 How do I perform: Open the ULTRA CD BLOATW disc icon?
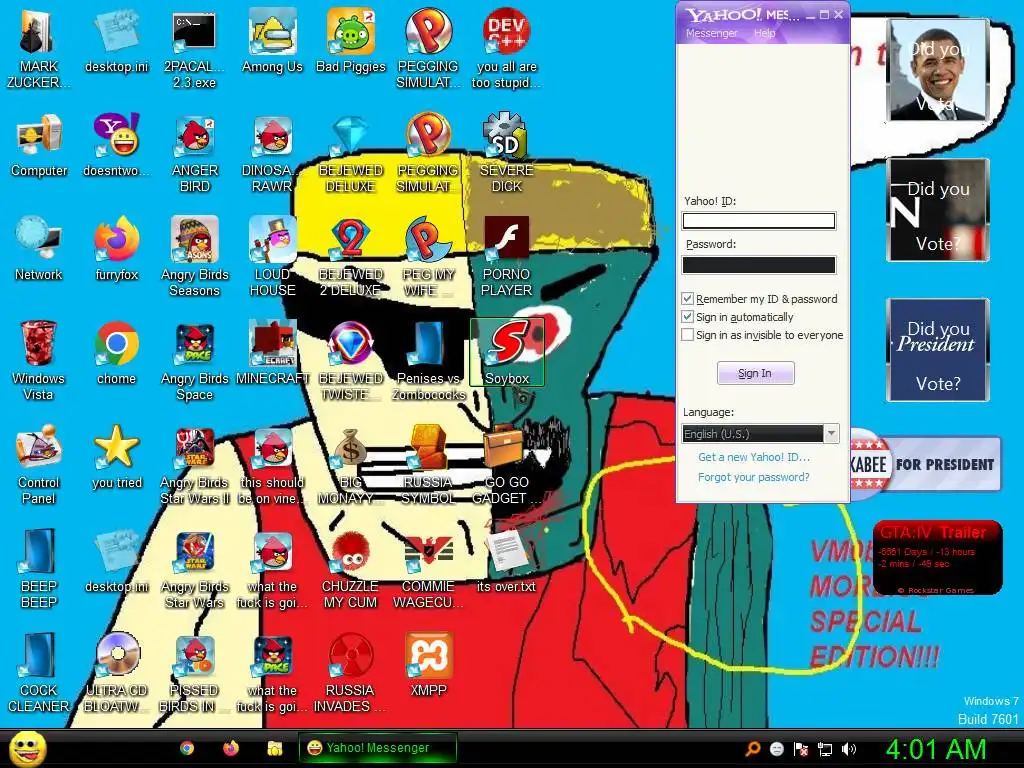[x=116, y=673]
